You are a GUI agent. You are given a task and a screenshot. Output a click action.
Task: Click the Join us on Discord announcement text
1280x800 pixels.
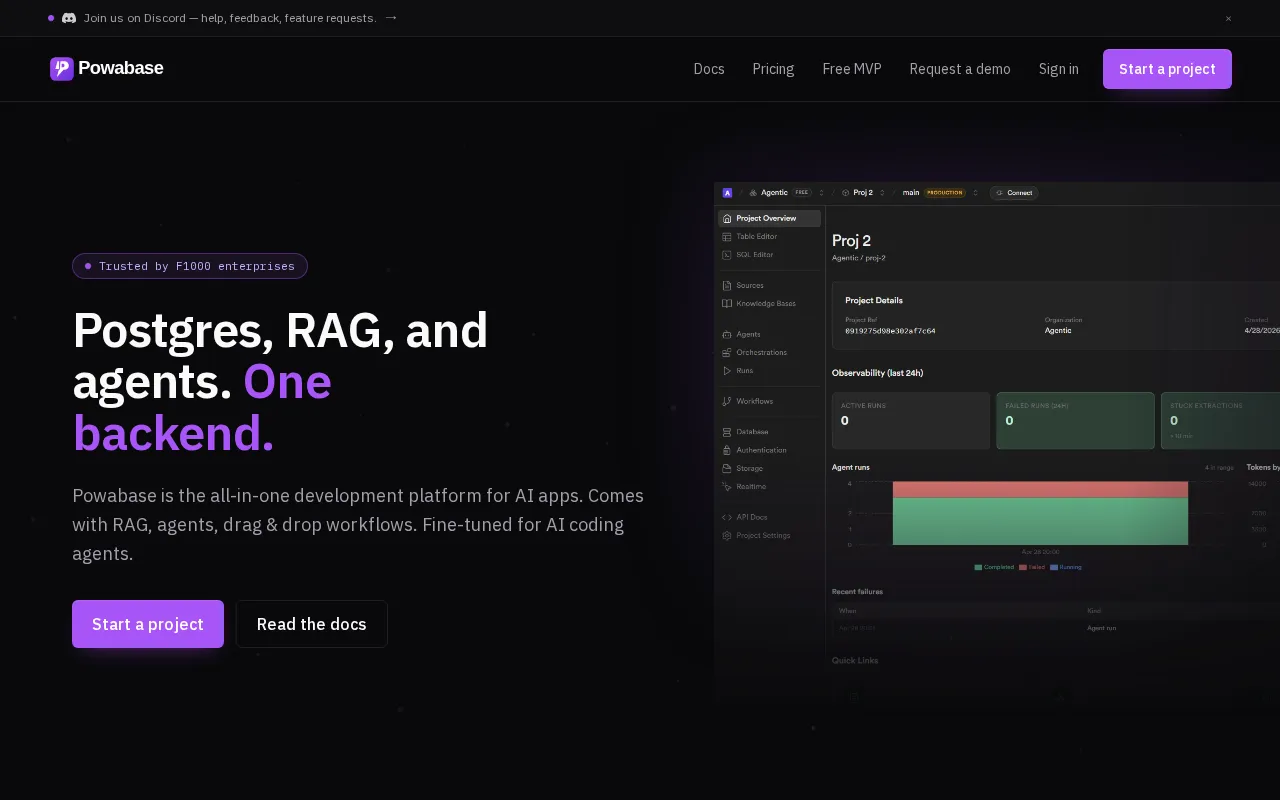tap(230, 18)
